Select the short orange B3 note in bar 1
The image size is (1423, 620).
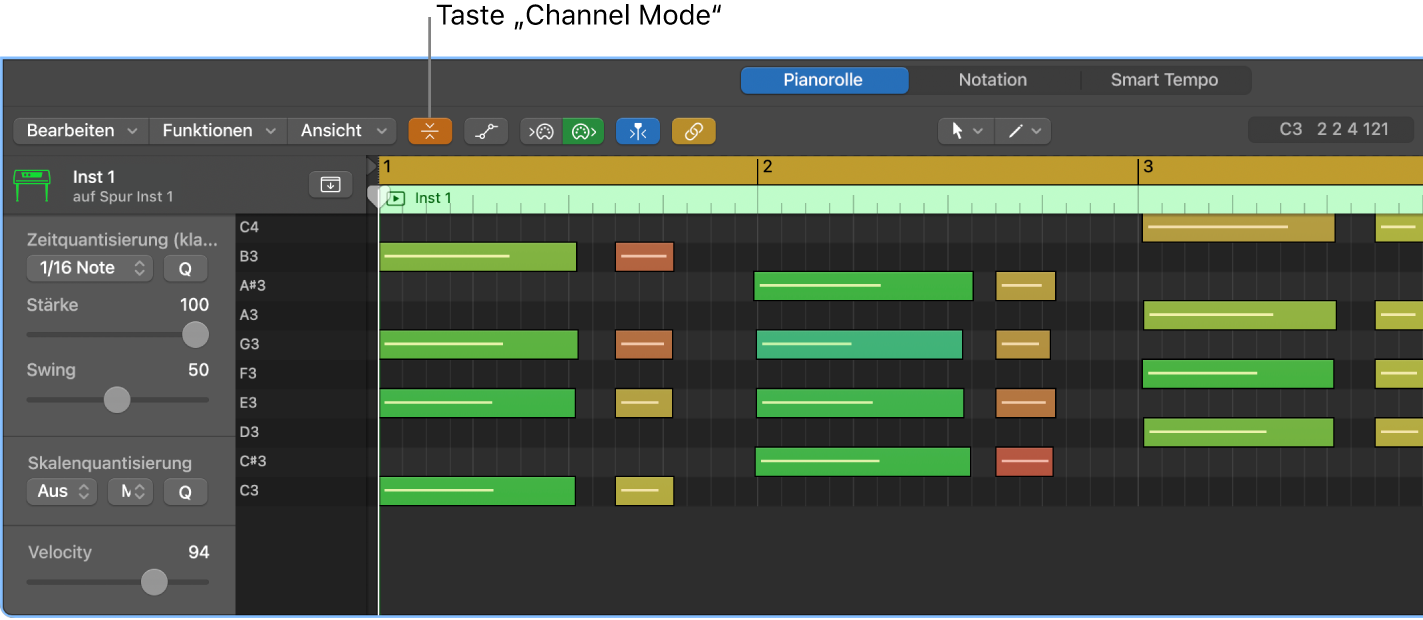point(644,257)
